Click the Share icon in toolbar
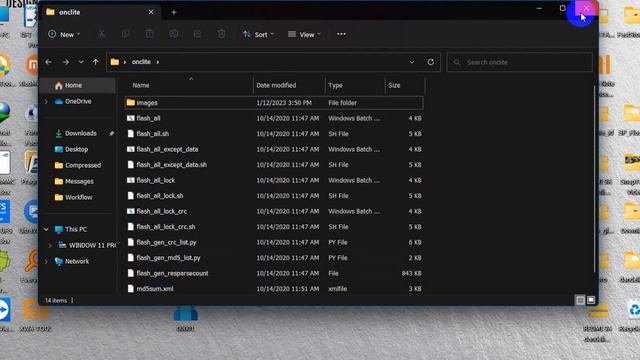The height and width of the screenshot is (360, 640). [197, 34]
